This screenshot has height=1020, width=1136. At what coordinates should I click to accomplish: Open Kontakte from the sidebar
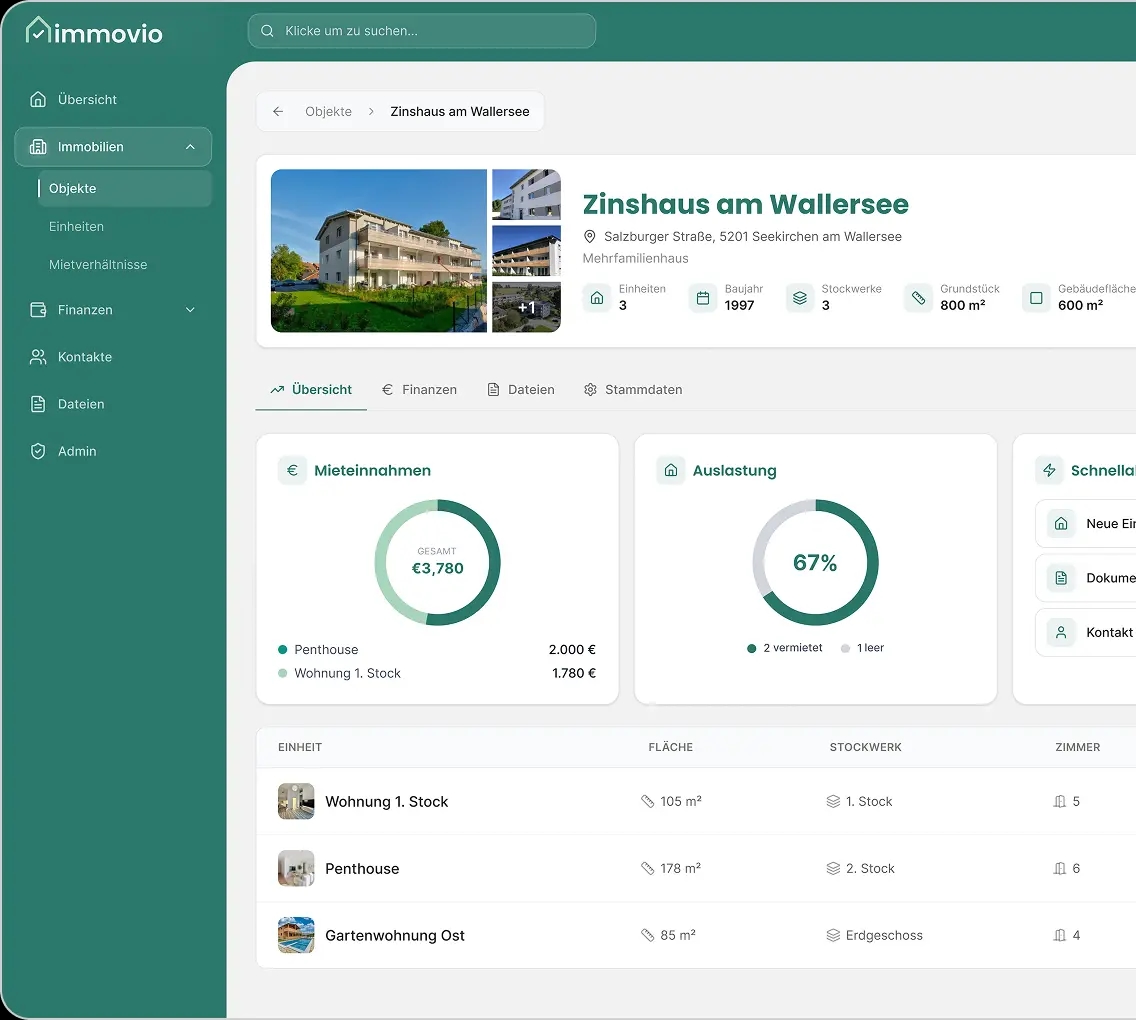click(82, 357)
